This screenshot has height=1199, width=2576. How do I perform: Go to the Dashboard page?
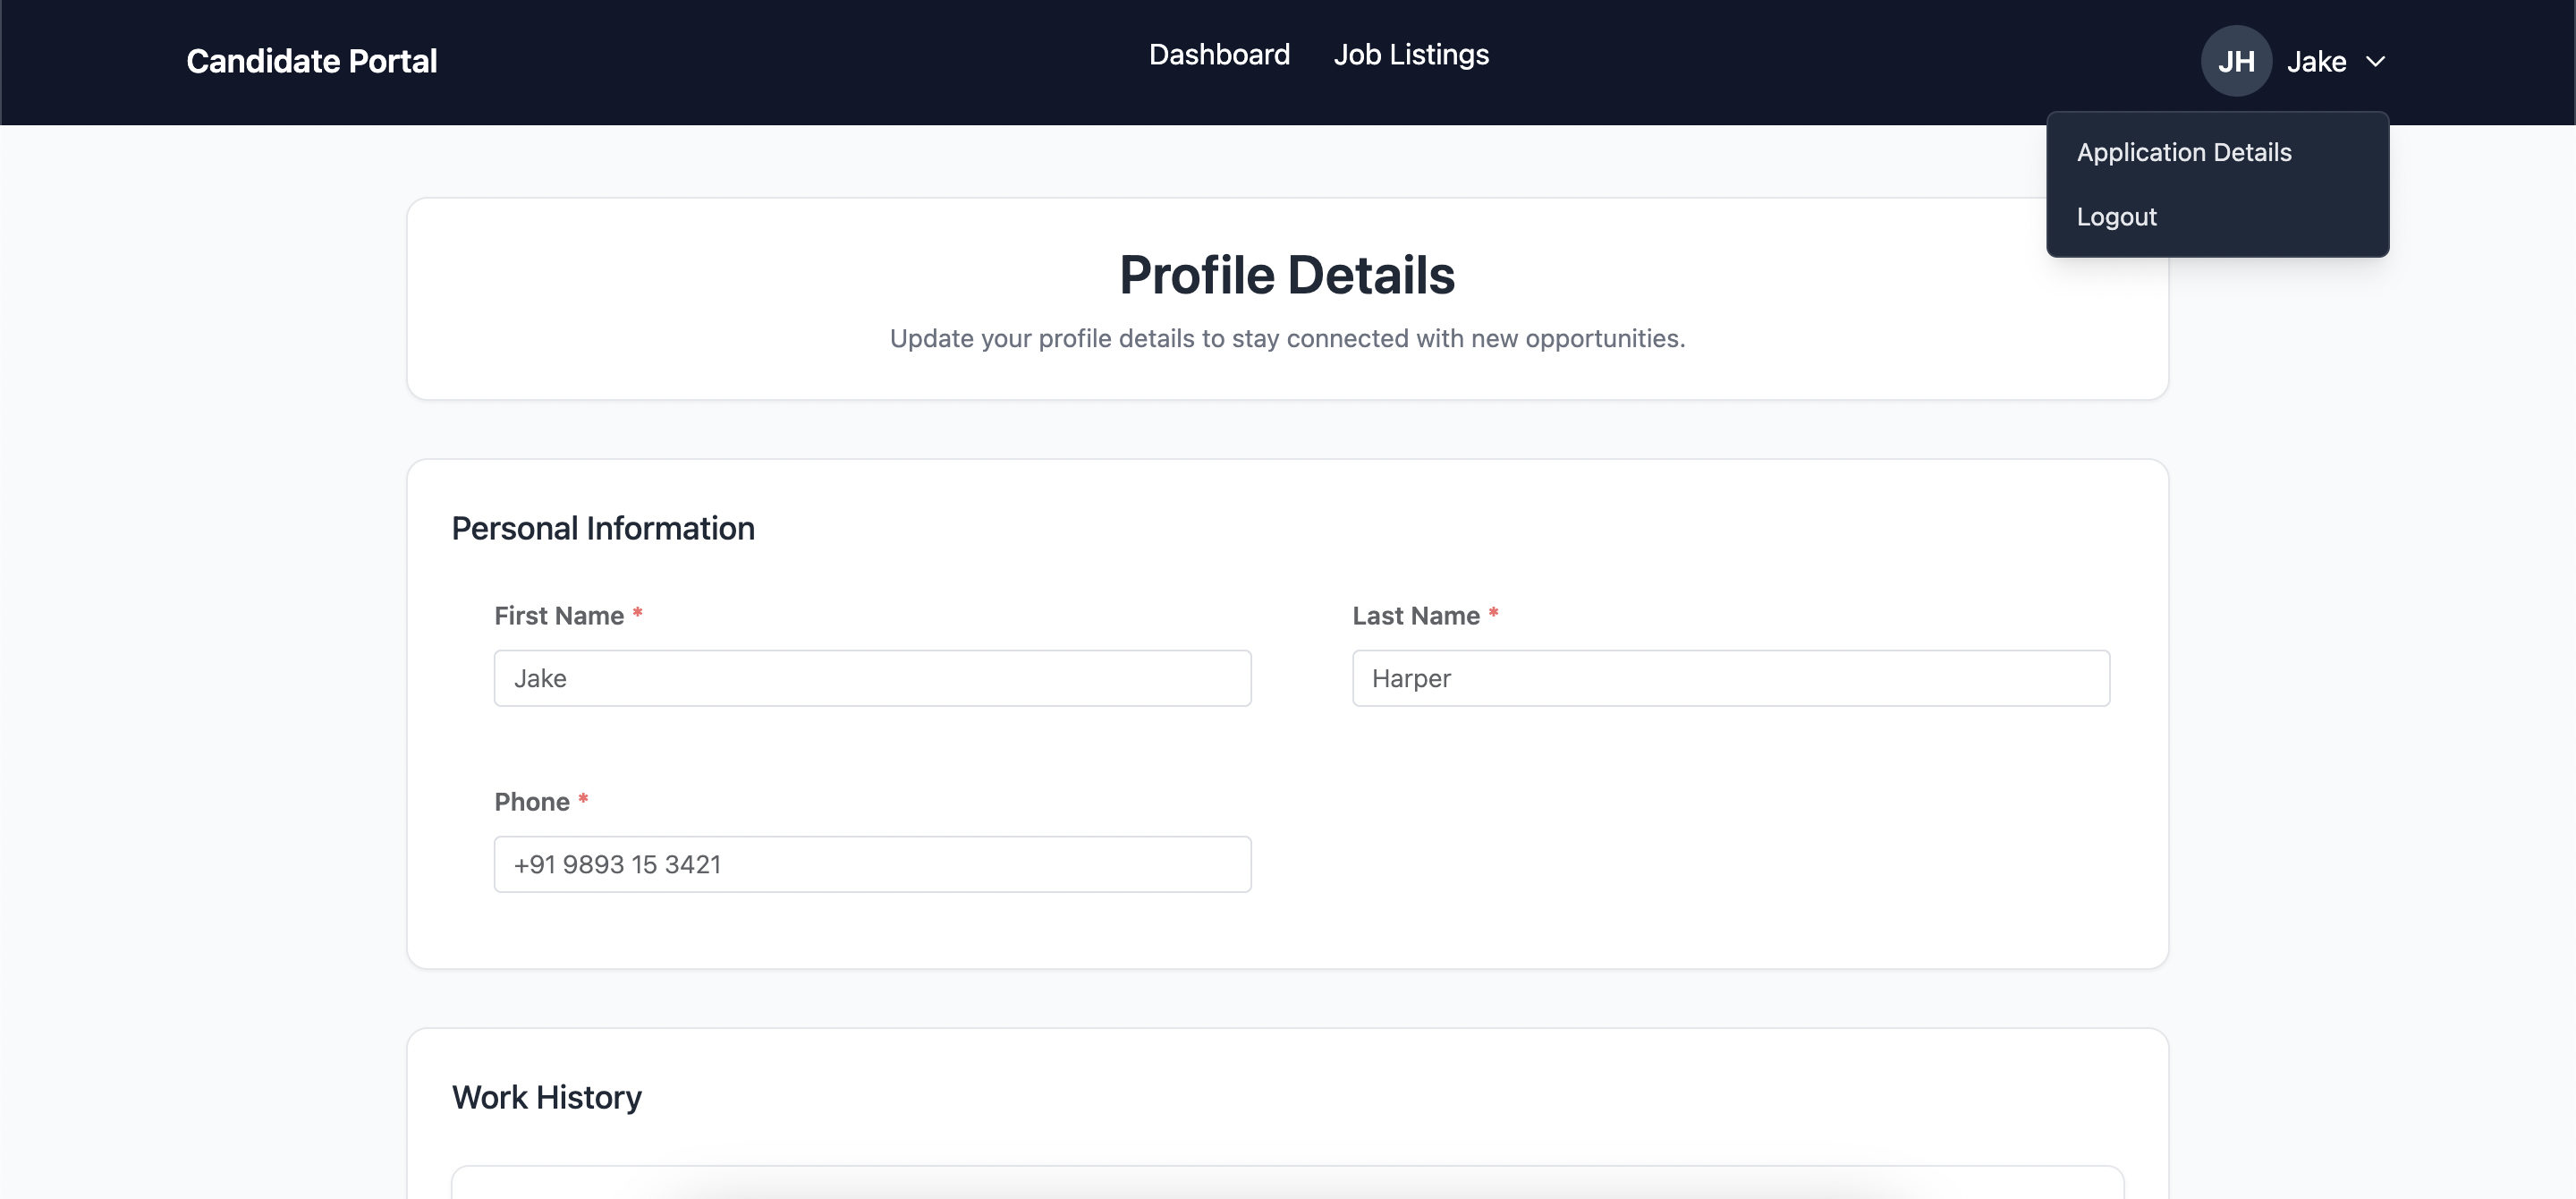coord(1218,55)
